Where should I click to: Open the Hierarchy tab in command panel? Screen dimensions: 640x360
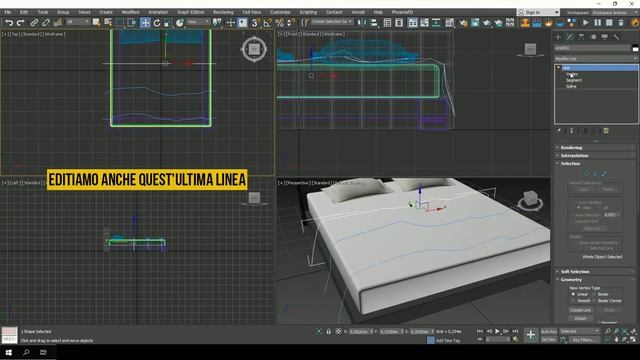(582, 37)
